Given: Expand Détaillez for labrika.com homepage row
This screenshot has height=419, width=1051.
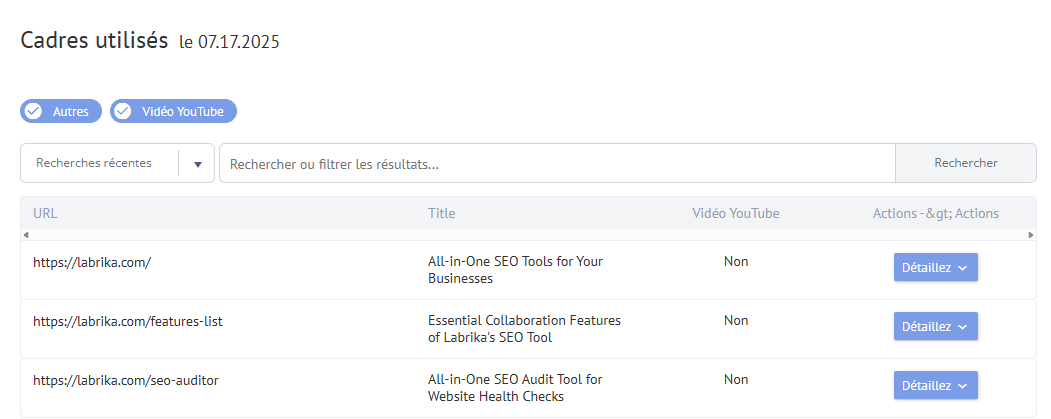Looking at the screenshot, I should (936, 267).
